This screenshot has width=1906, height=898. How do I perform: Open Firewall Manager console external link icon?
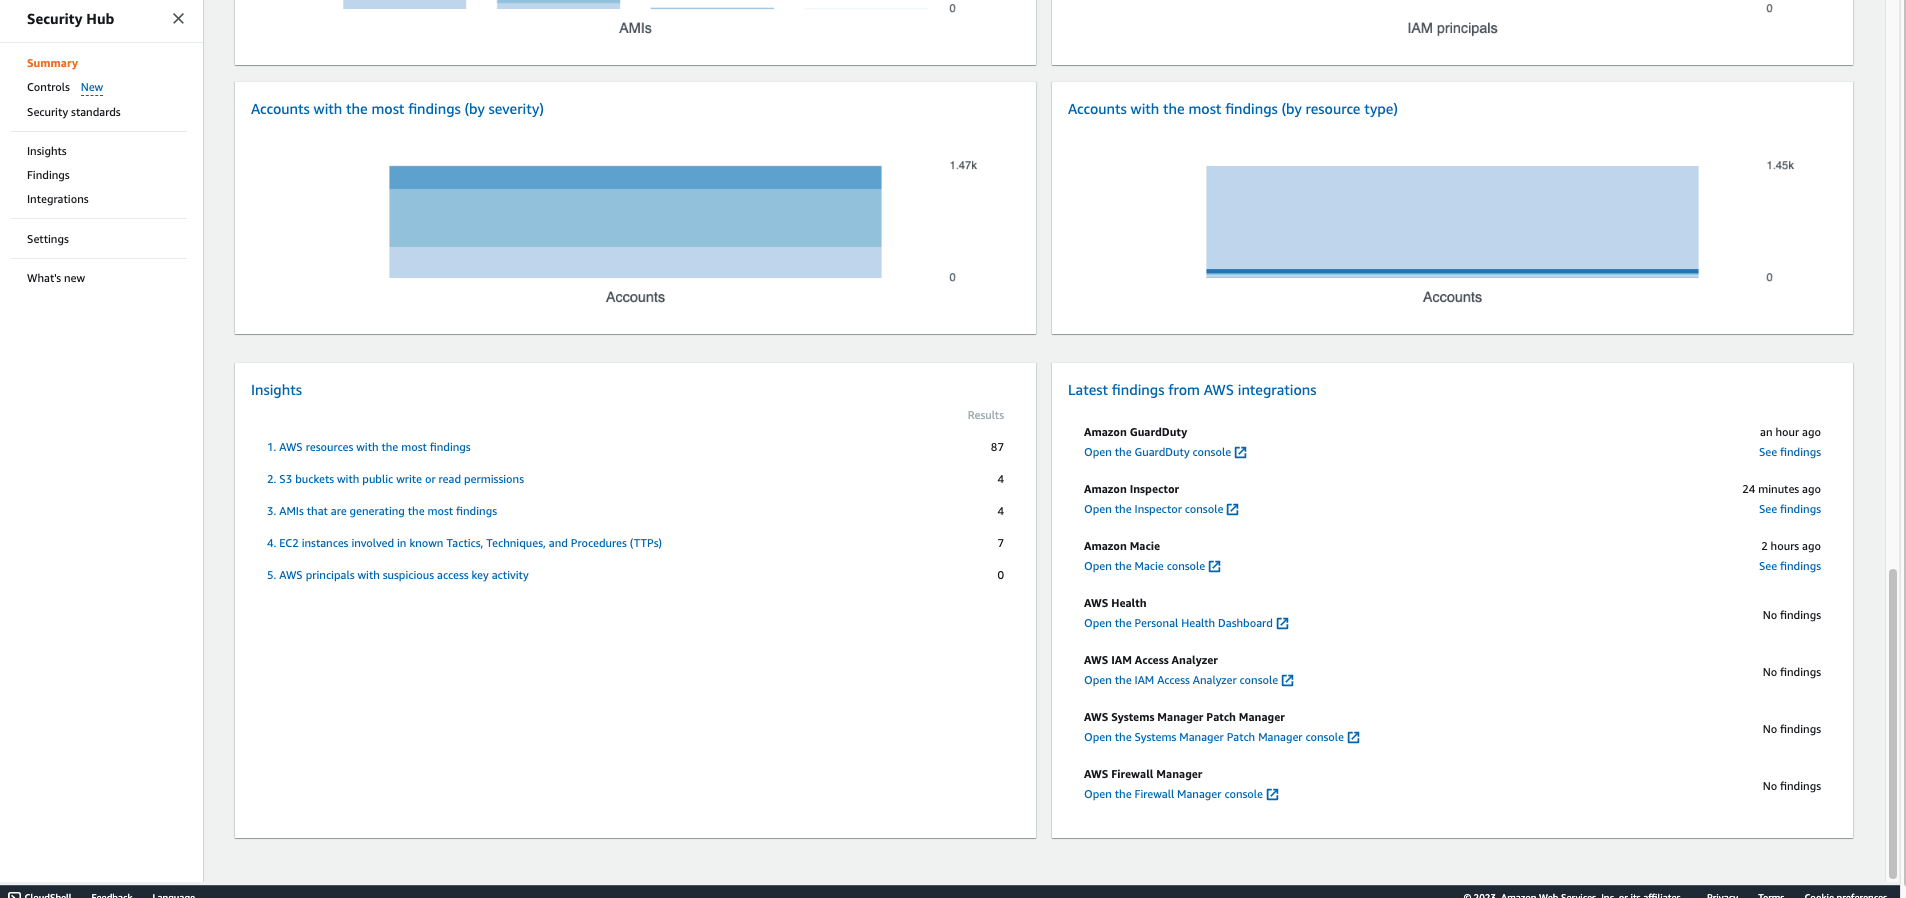[1273, 795]
